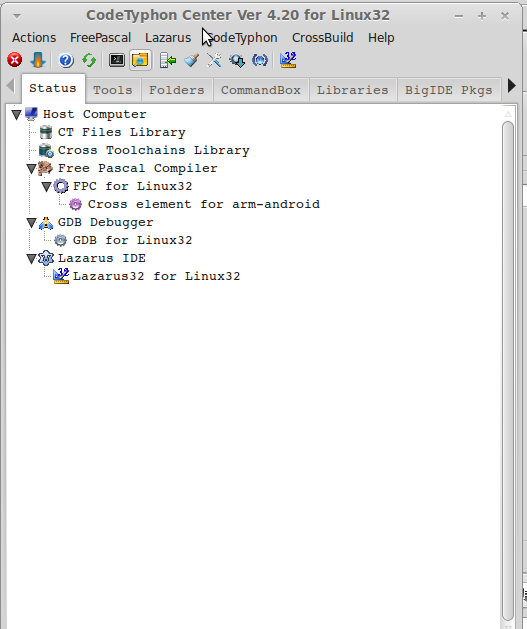This screenshot has height=629, width=527.
Task: Collapse the Host Computer tree node
Action: 16,115
